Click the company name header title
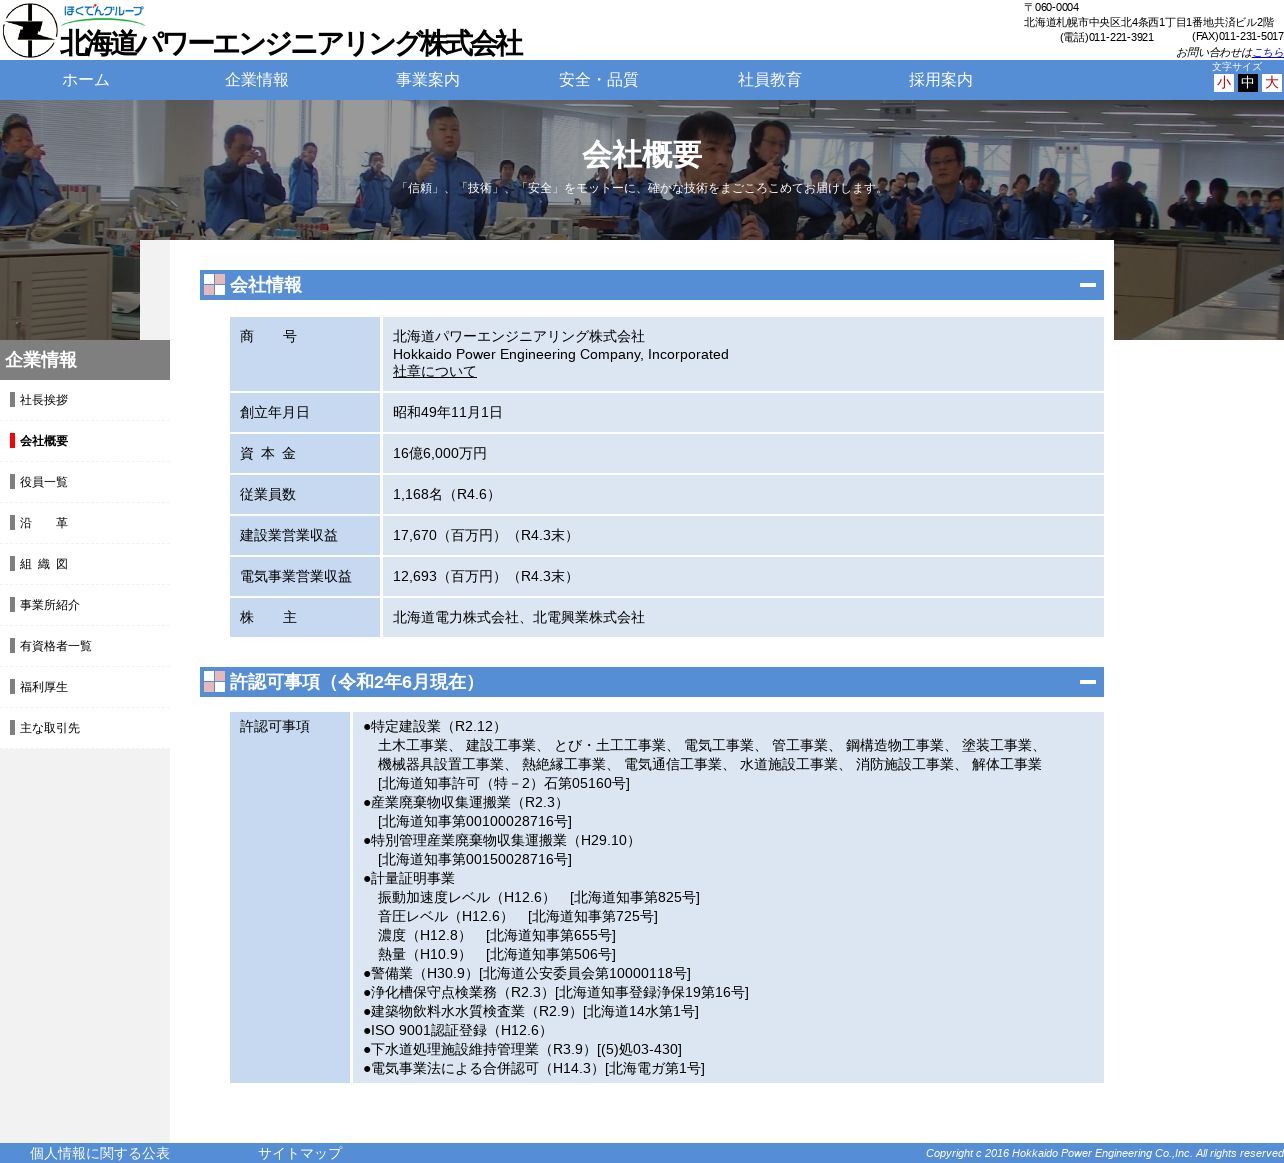Image resolution: width=1284 pixels, height=1163 pixels. point(291,43)
